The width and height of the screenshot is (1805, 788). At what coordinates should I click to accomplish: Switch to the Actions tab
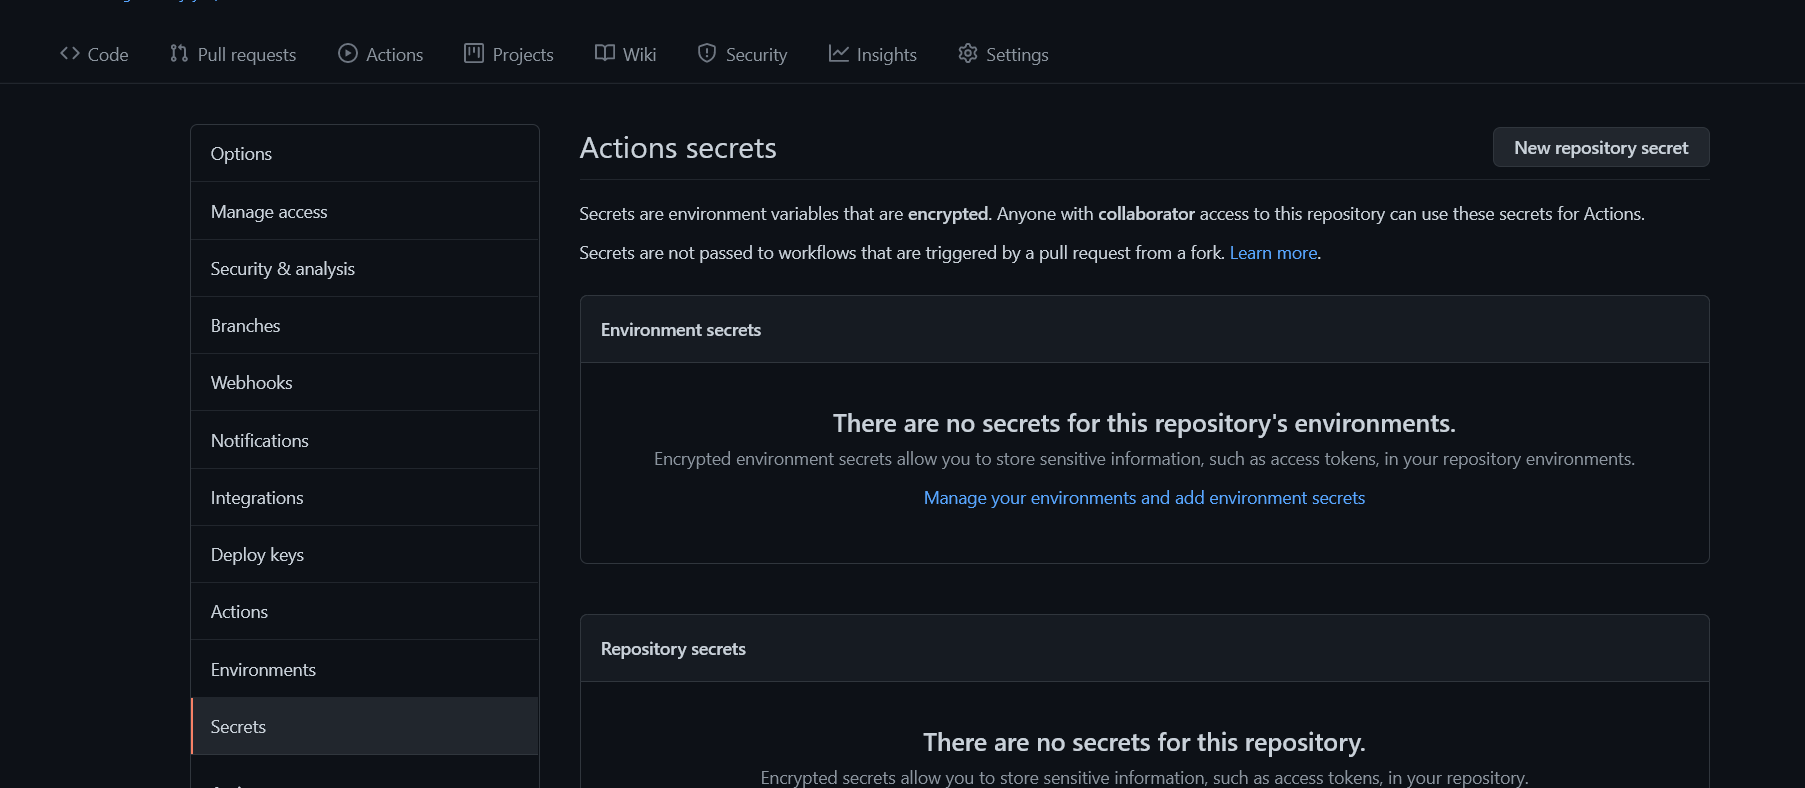tap(381, 54)
